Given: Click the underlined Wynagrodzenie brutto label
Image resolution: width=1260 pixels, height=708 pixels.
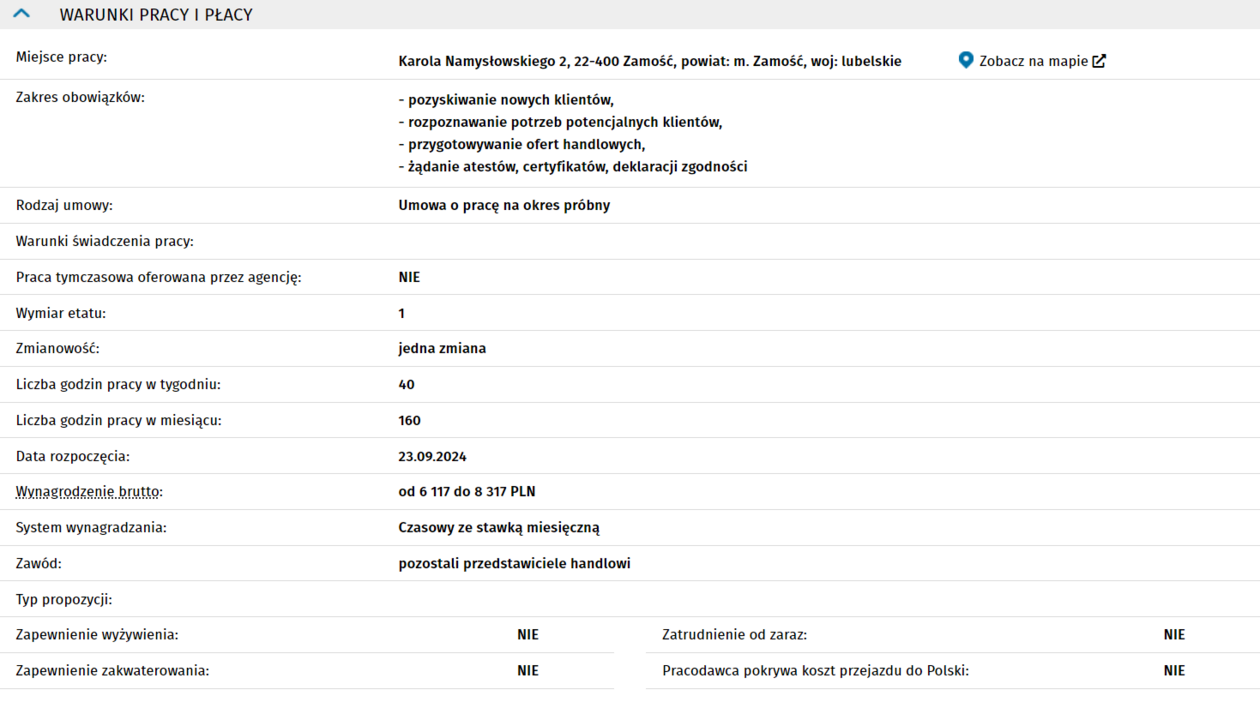Looking at the screenshot, I should 88,492.
